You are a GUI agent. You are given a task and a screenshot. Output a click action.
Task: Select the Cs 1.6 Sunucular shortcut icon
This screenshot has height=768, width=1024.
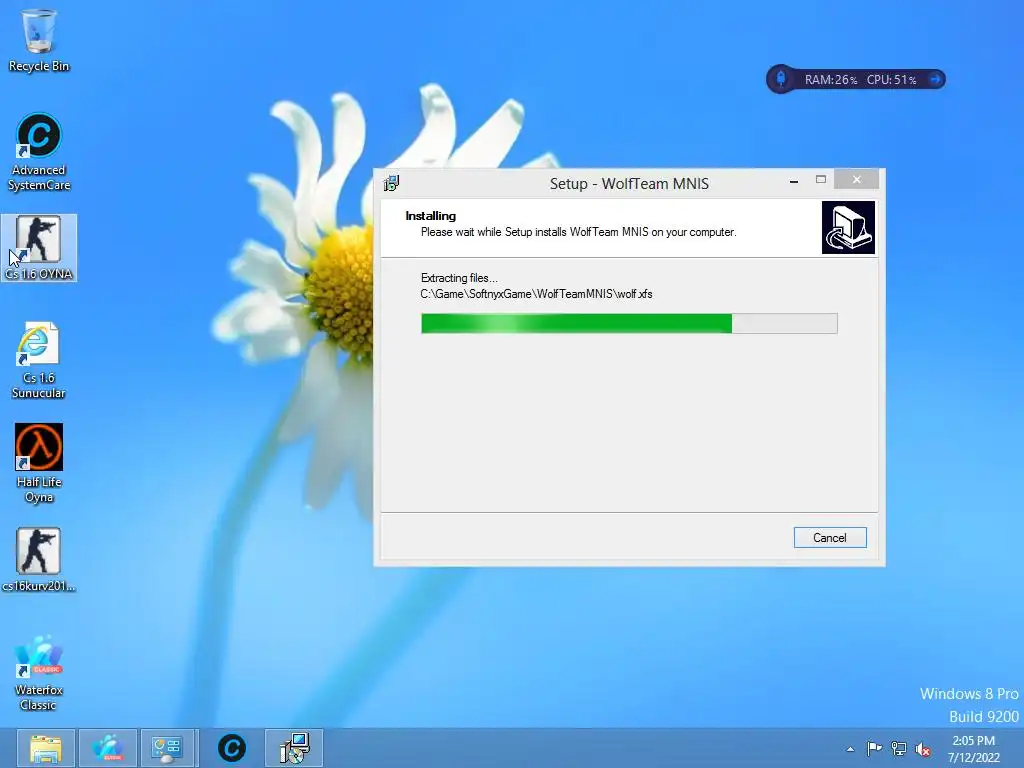click(39, 360)
